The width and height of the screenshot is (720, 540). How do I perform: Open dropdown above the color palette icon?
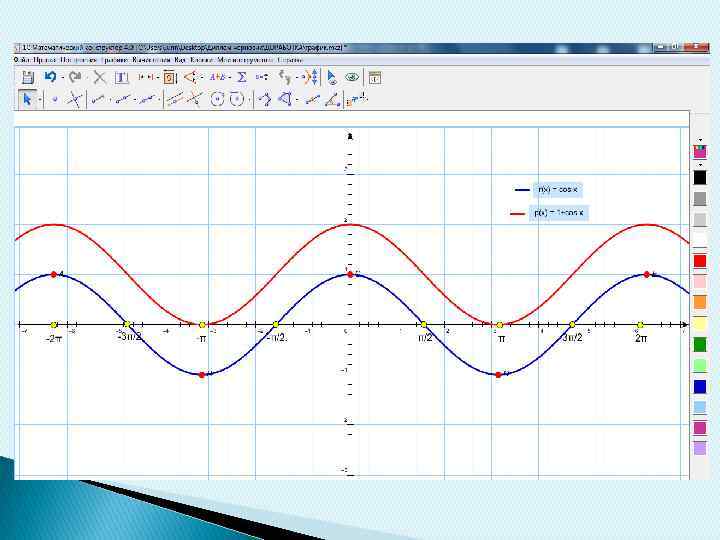[x=700, y=140]
